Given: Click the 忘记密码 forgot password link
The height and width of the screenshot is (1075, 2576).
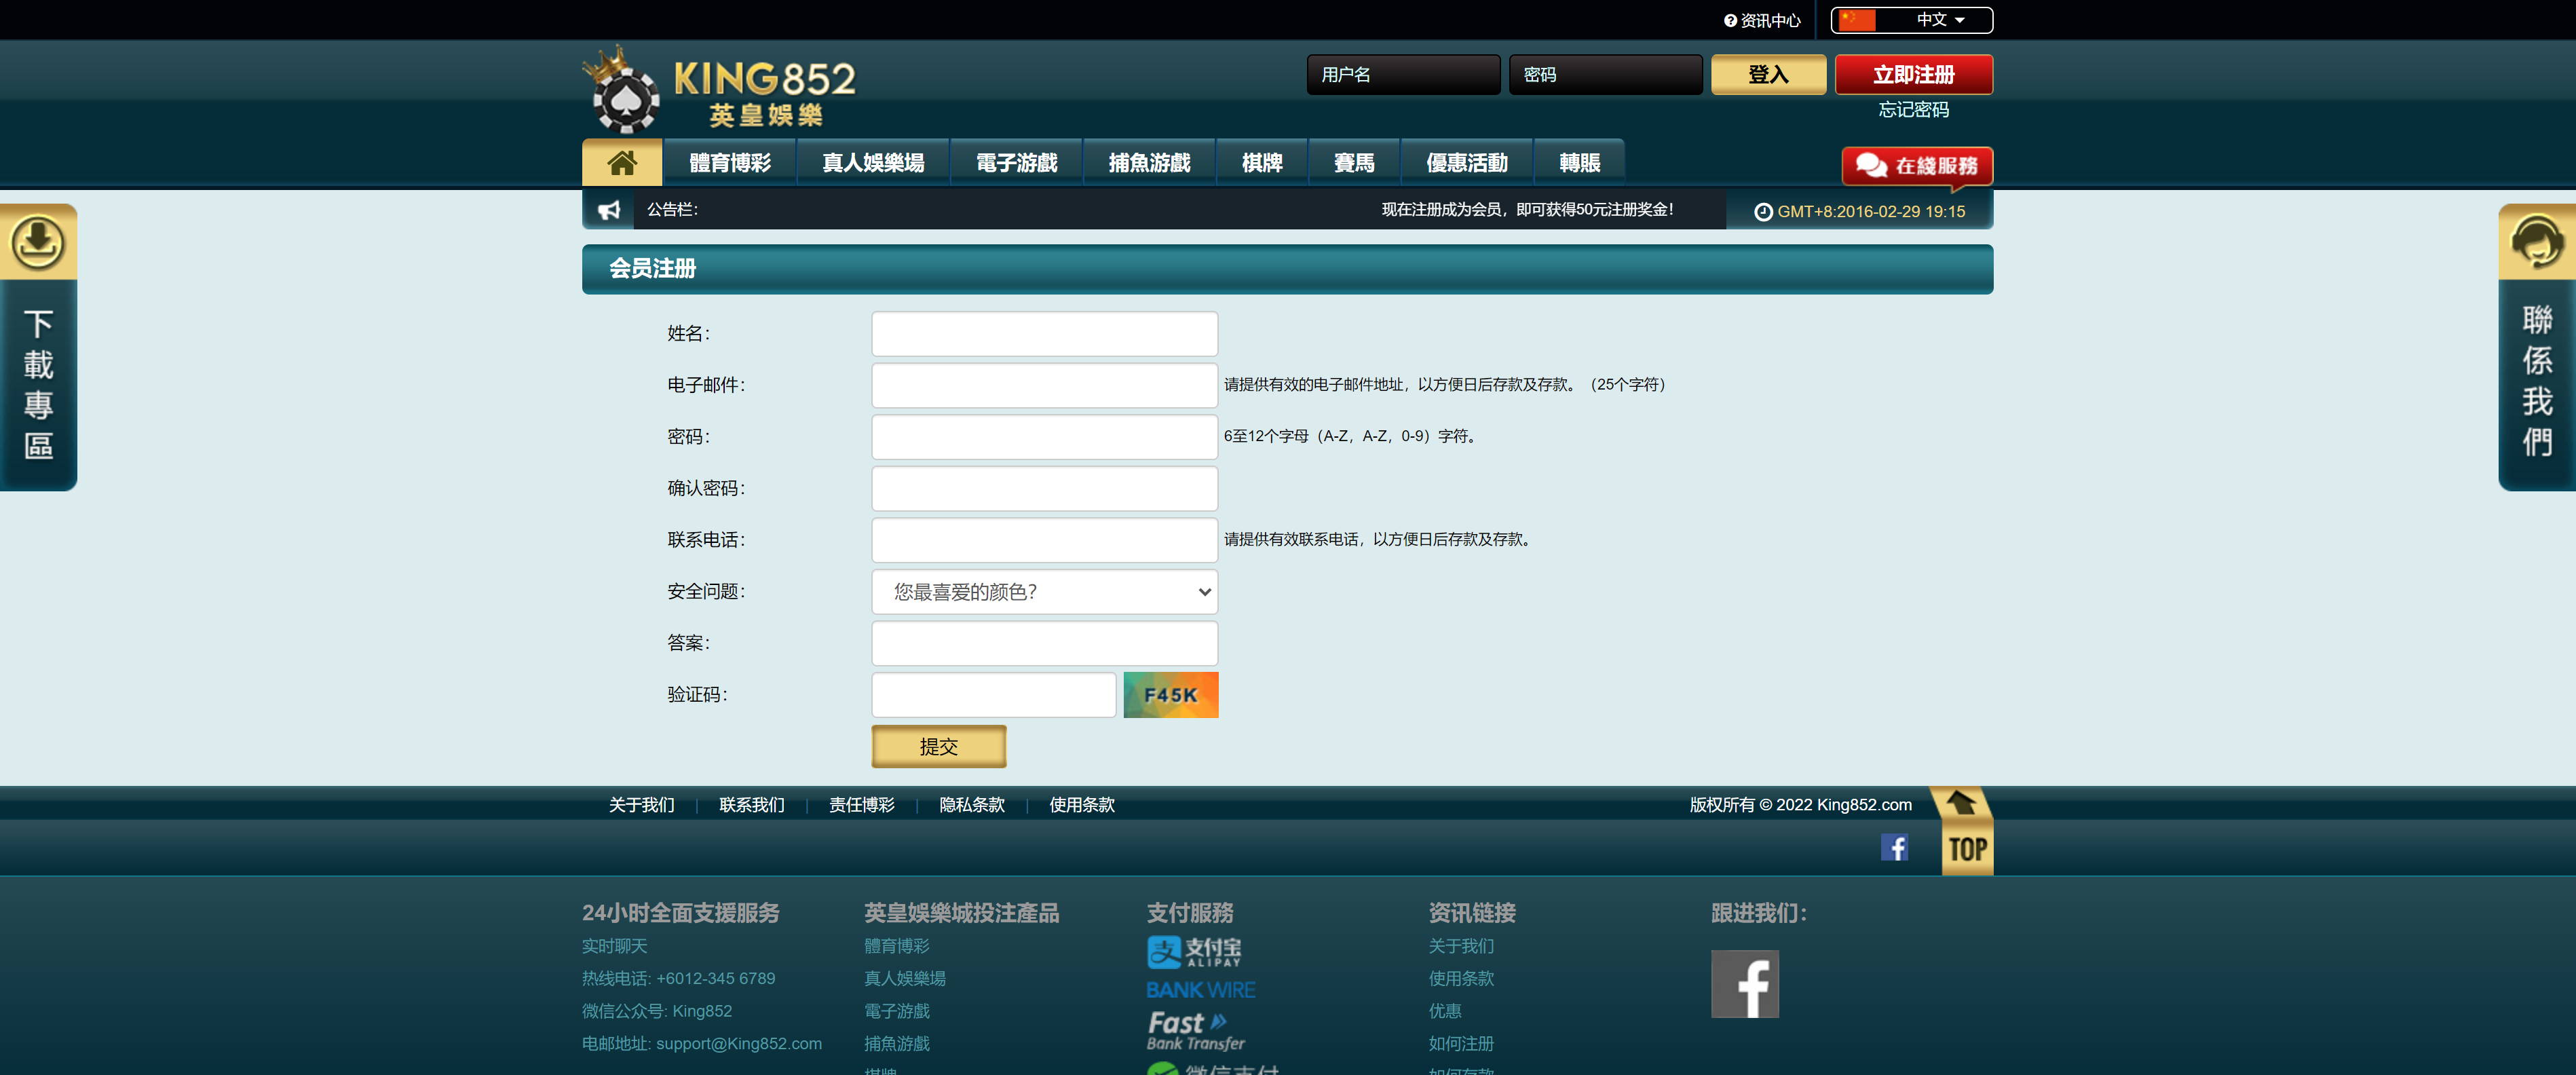Looking at the screenshot, I should 1912,110.
